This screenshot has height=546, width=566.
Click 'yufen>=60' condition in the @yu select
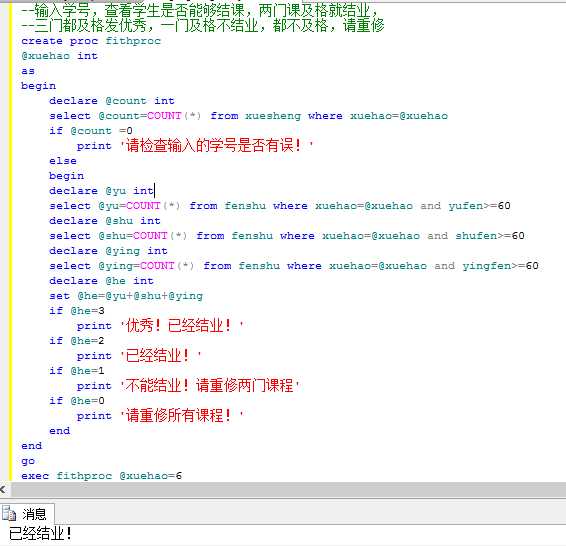tap(479, 206)
